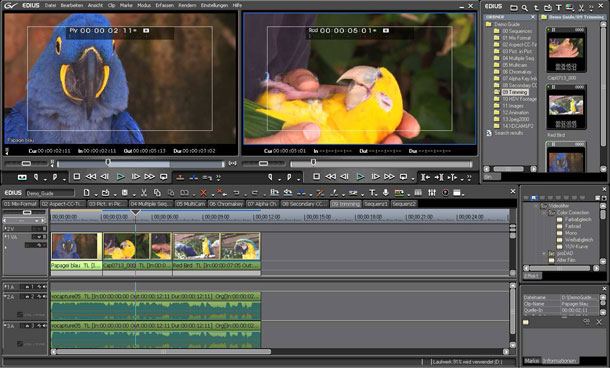Open the audio mixer sliders icon
The image size is (610, 368).
(x=432, y=193)
